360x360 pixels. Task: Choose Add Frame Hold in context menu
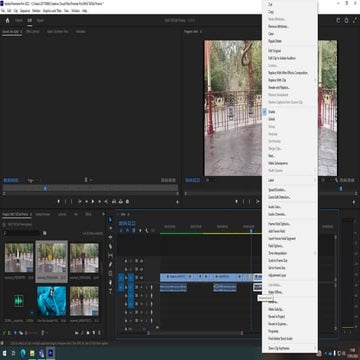point(277,231)
